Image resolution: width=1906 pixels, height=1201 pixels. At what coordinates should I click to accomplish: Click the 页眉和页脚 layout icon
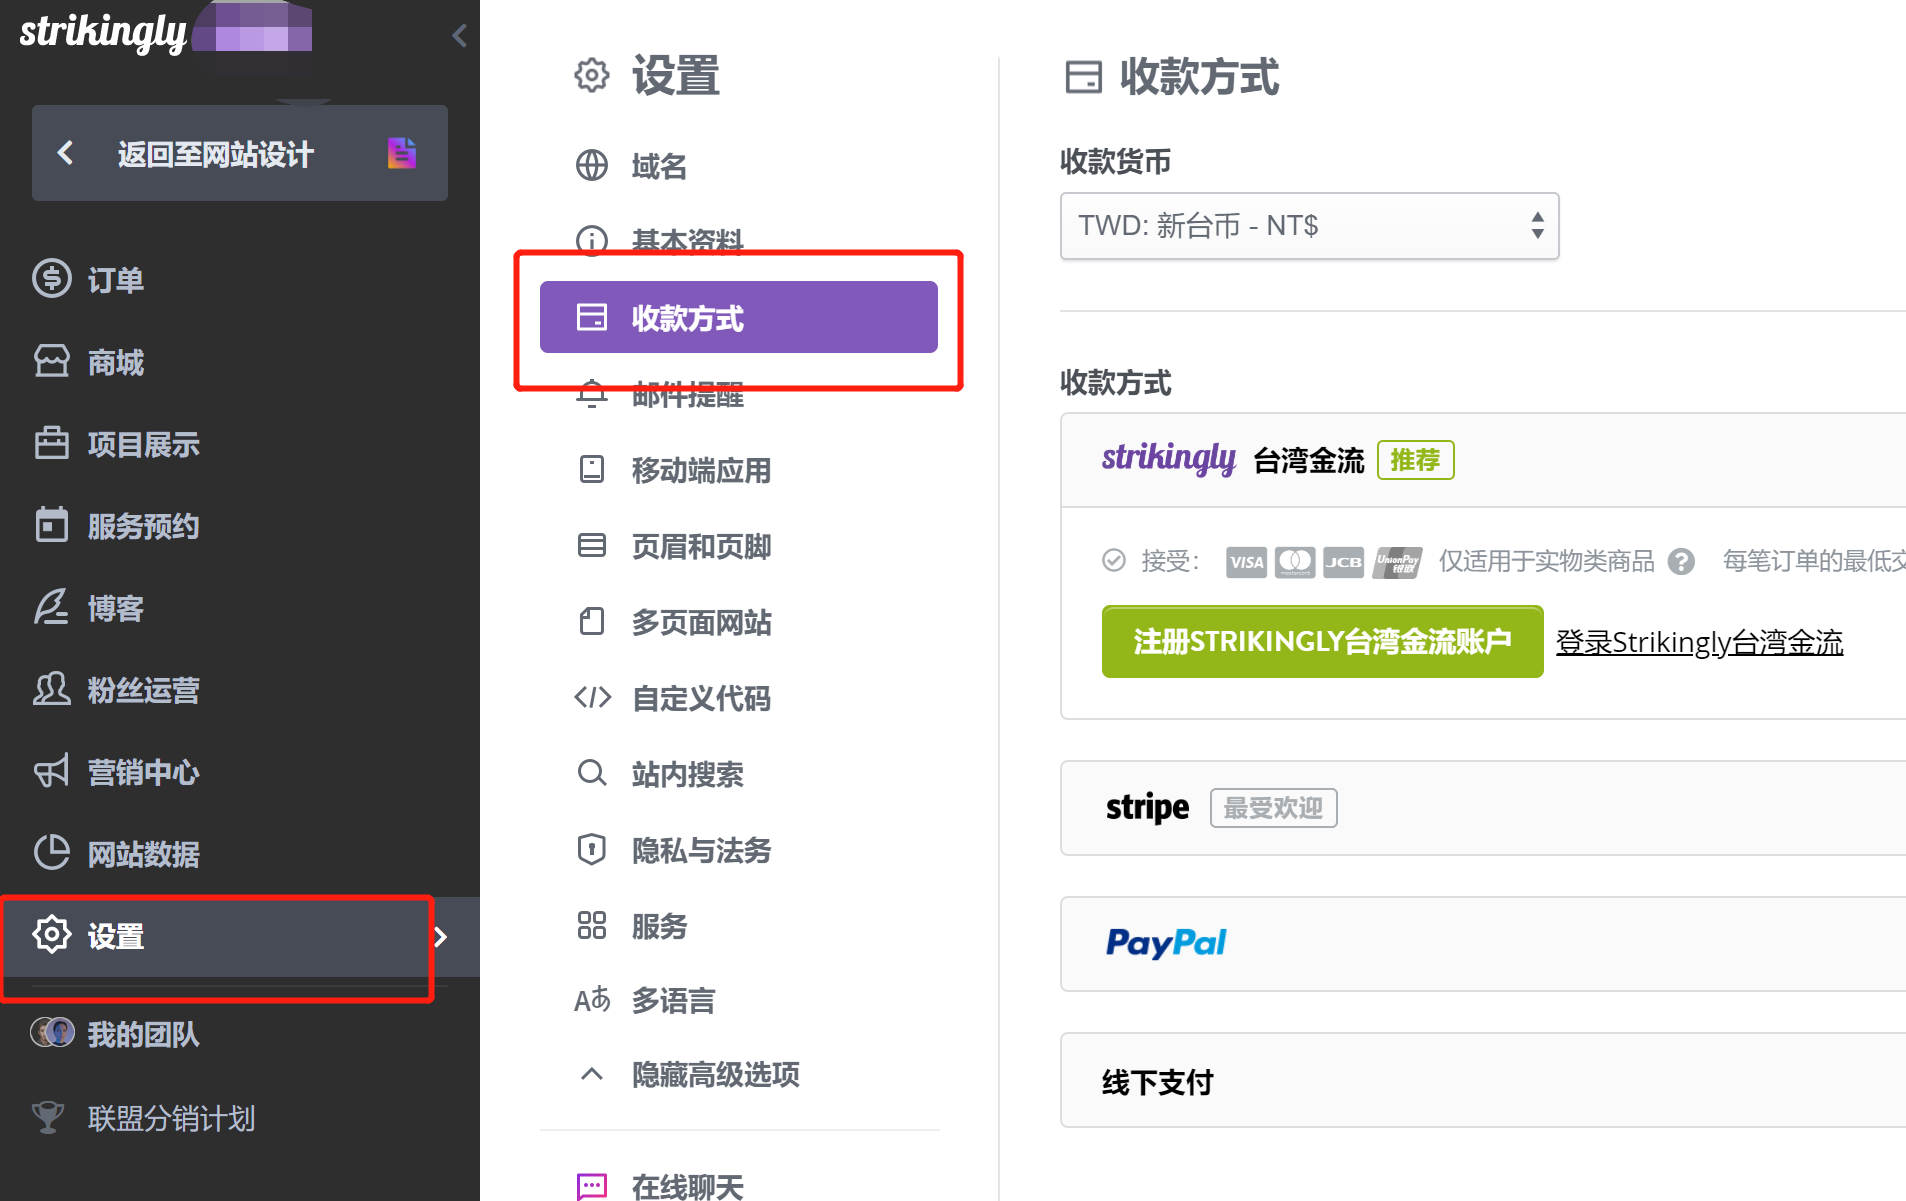click(592, 545)
